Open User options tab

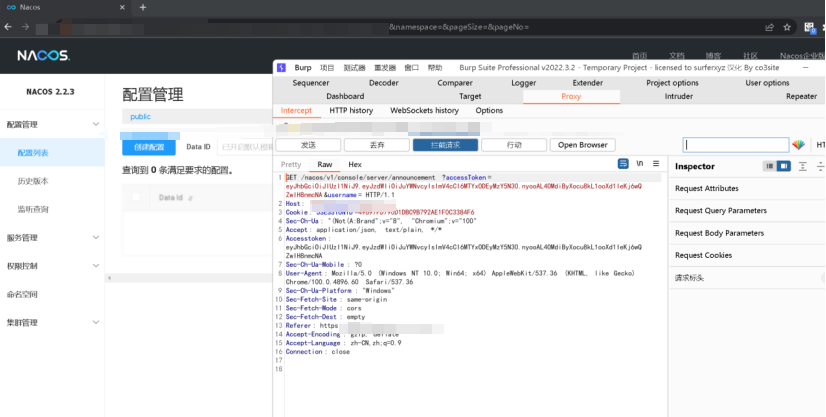pos(767,83)
